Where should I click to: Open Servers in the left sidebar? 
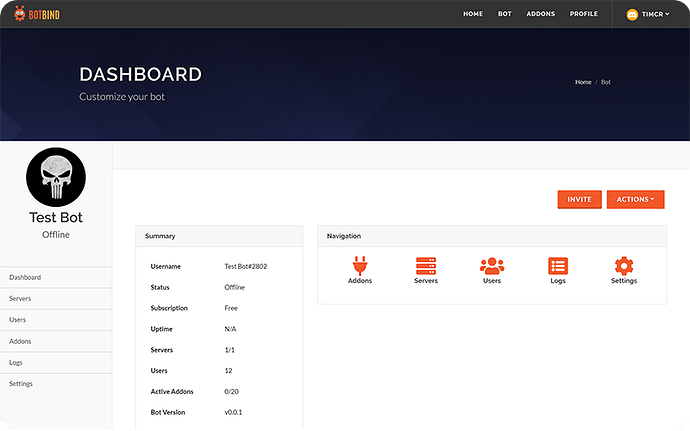tap(20, 299)
